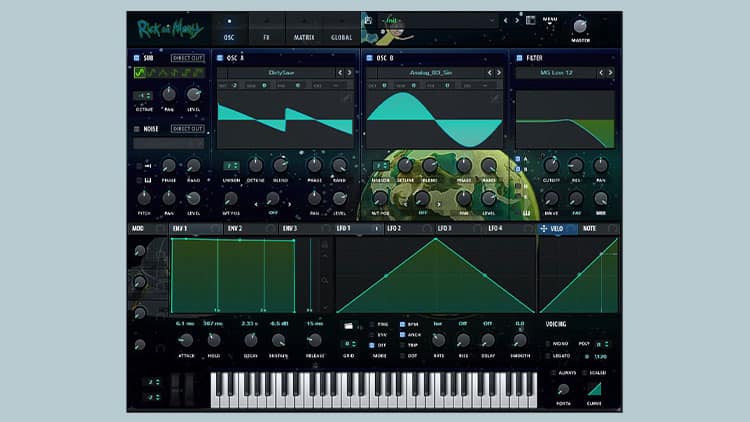
Task: Enable MONO voicing checkbox
Action: [x=548, y=344]
